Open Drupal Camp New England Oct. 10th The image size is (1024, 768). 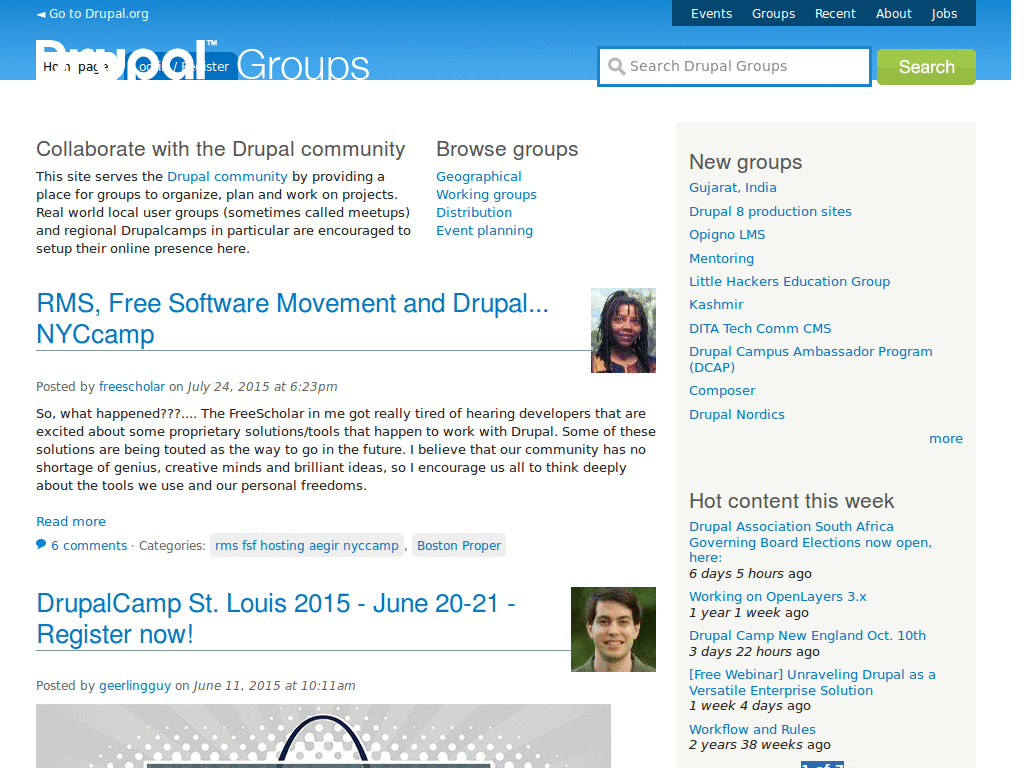807,635
